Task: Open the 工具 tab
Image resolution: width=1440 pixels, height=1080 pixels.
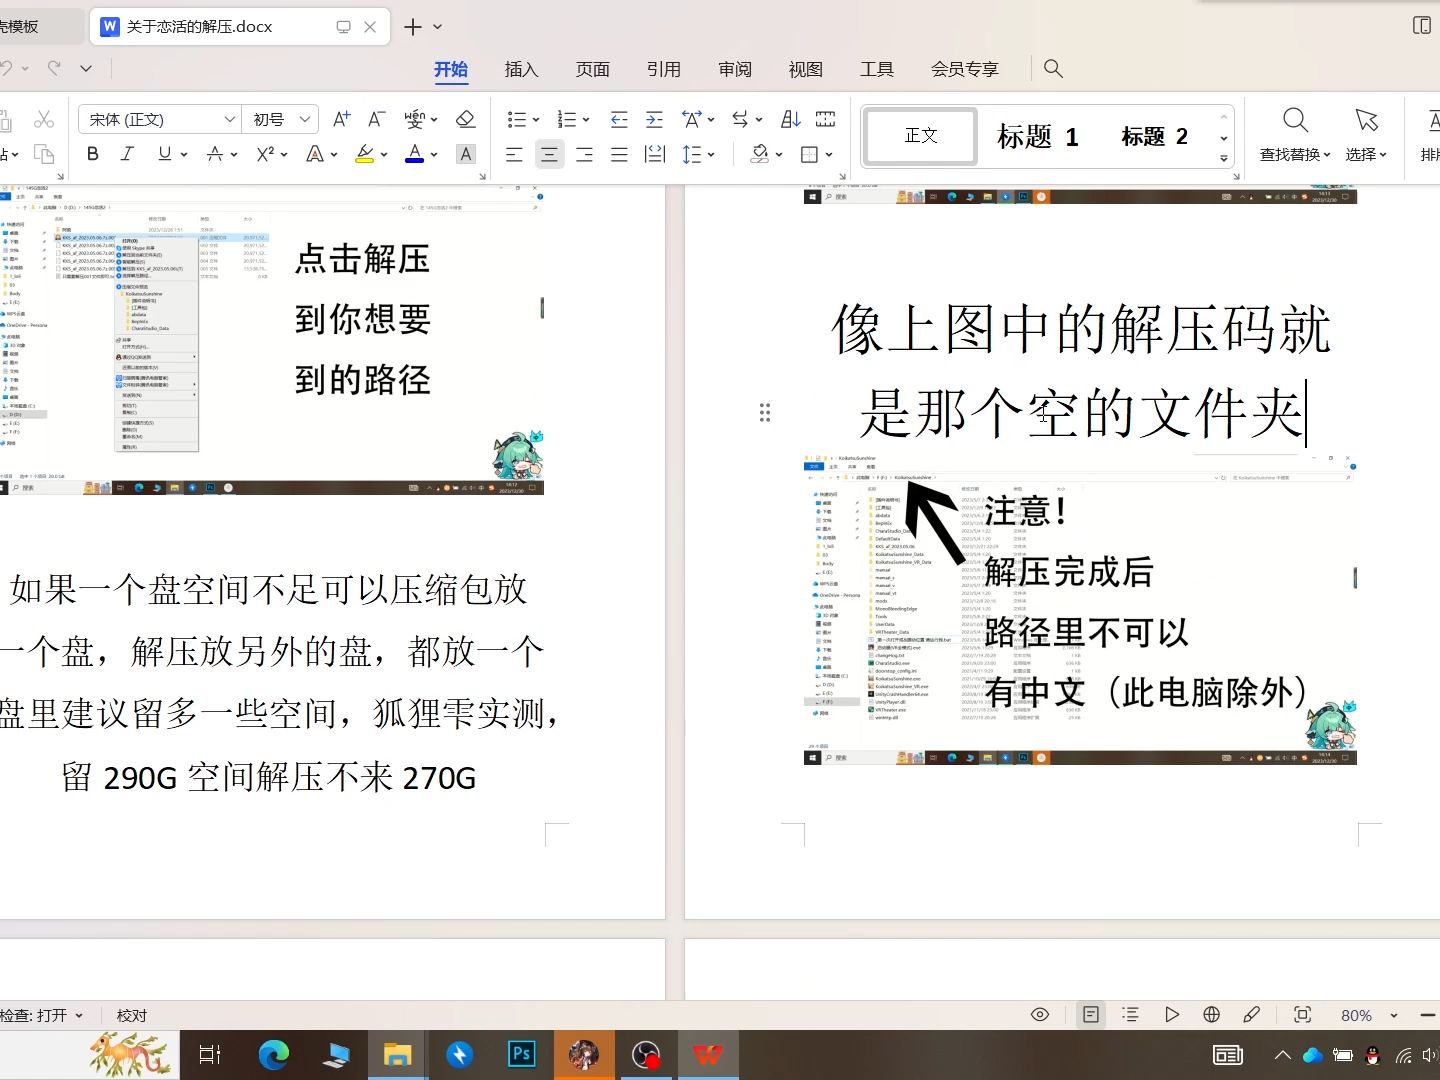Action: click(x=876, y=69)
